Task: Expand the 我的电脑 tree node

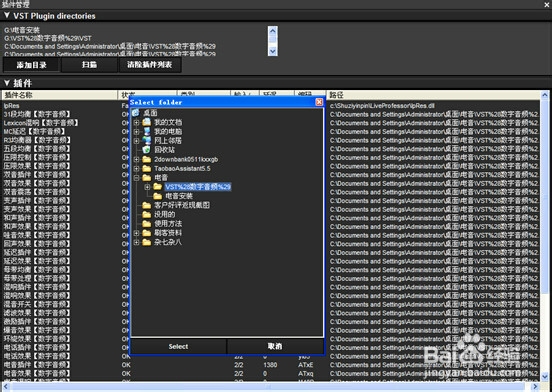Action: pos(137,132)
